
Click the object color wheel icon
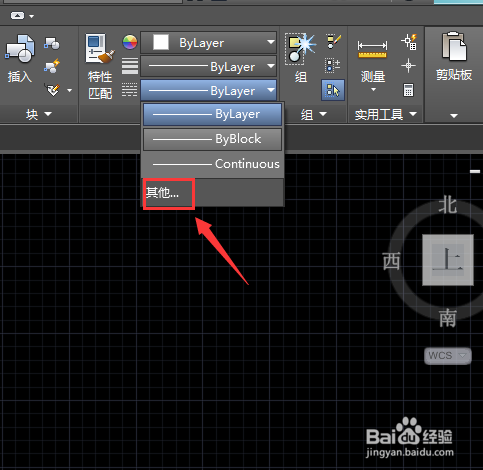[130, 42]
